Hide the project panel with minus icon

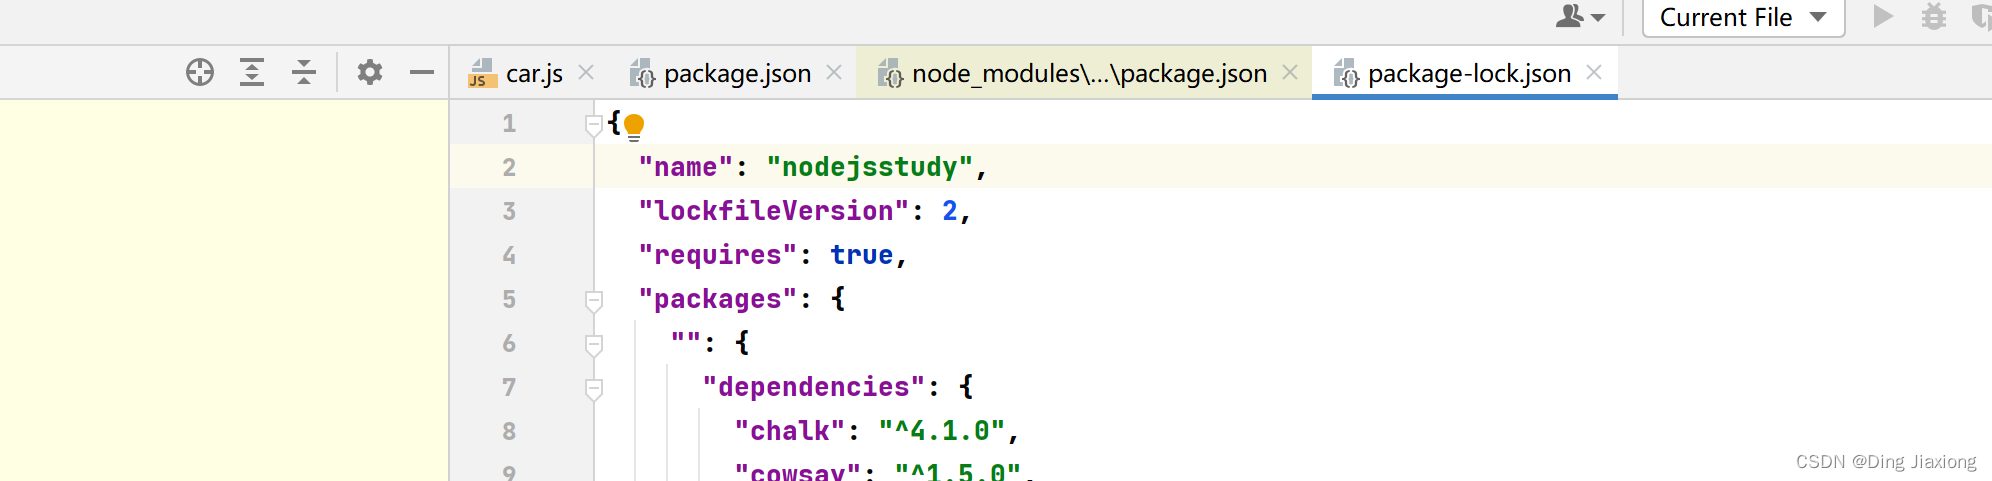point(422,72)
